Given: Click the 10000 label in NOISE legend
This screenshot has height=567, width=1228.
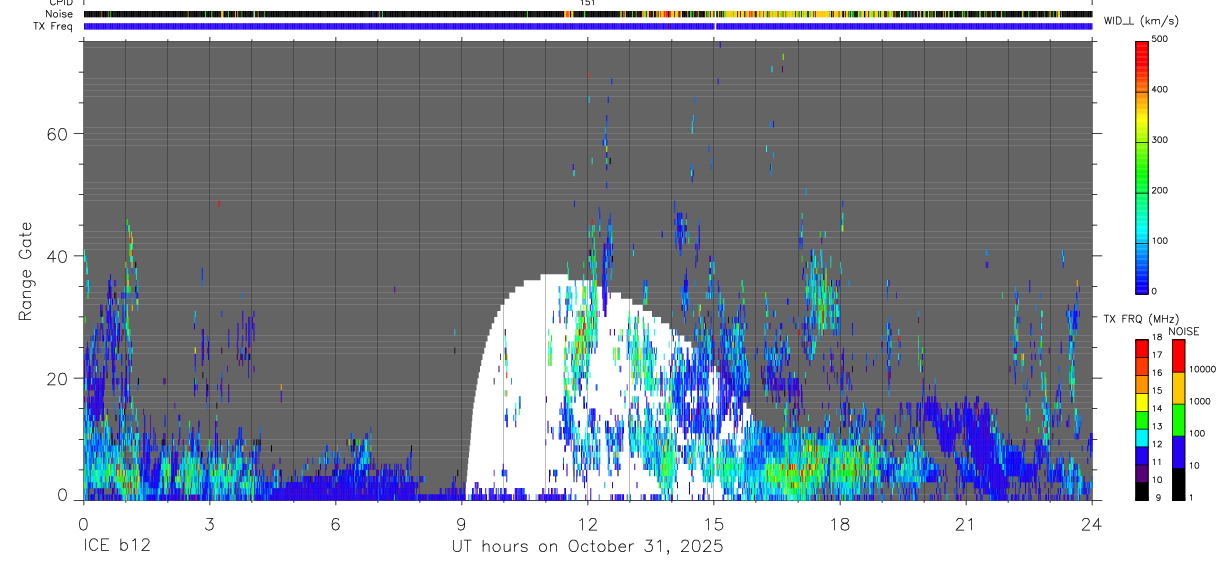Looking at the screenshot, I should 1202,369.
